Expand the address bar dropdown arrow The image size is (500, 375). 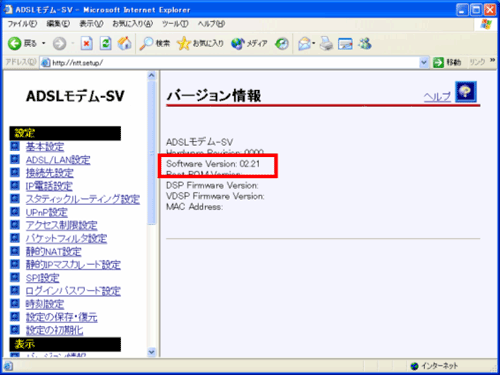(424, 62)
